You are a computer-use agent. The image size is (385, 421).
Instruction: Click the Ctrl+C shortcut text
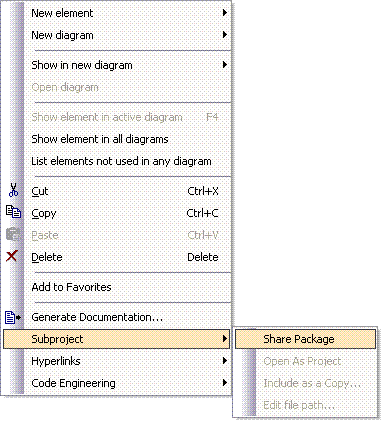click(x=202, y=213)
